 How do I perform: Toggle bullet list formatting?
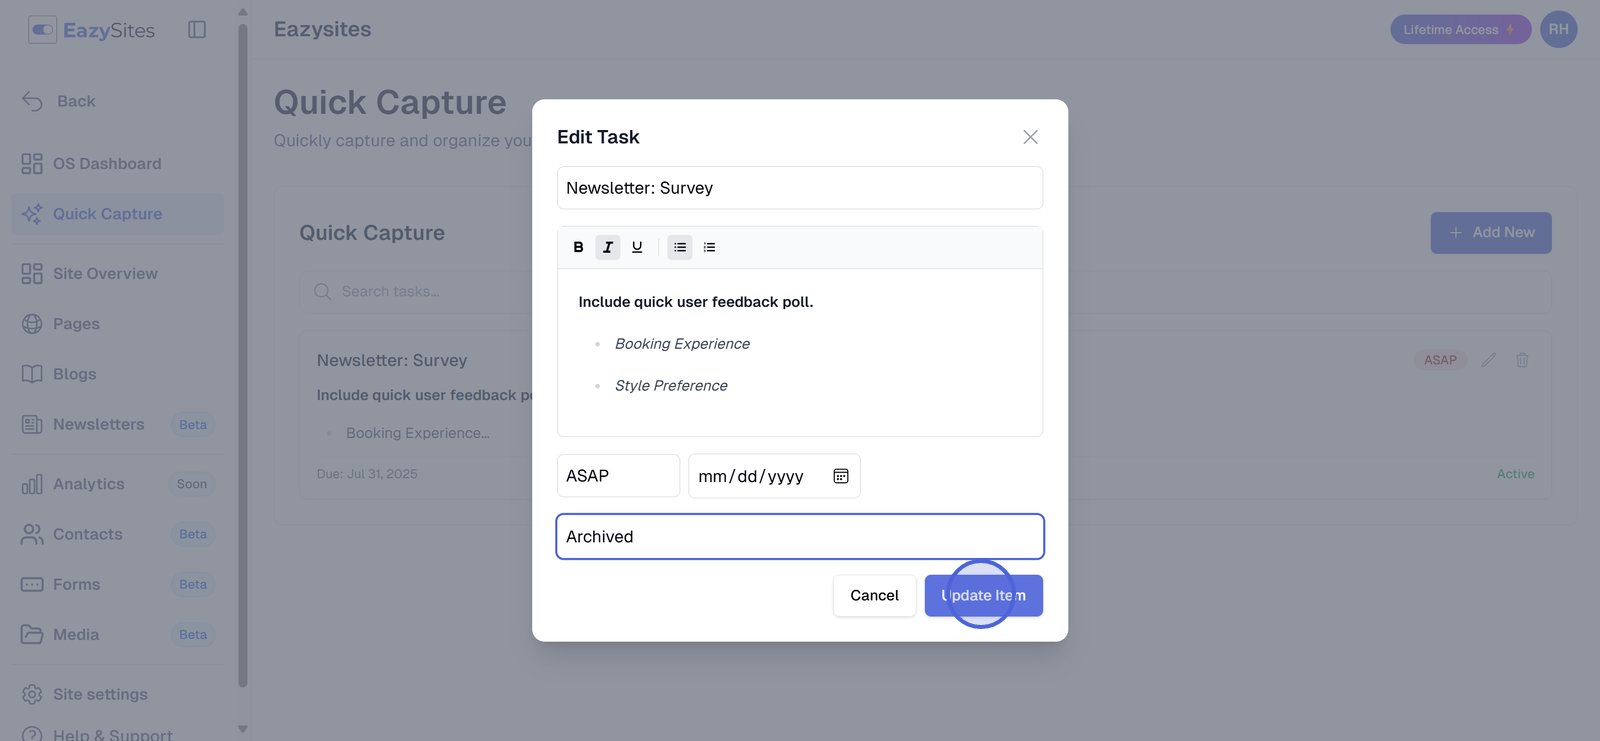pyautogui.click(x=680, y=247)
